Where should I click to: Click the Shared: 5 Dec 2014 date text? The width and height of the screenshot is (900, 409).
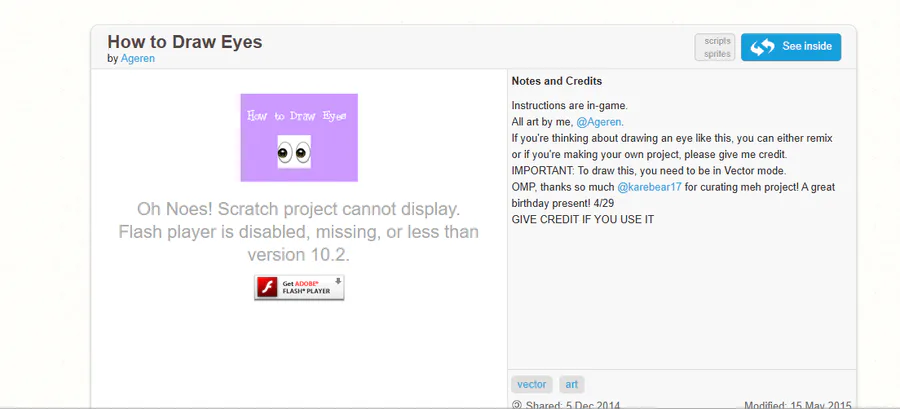coord(573,405)
